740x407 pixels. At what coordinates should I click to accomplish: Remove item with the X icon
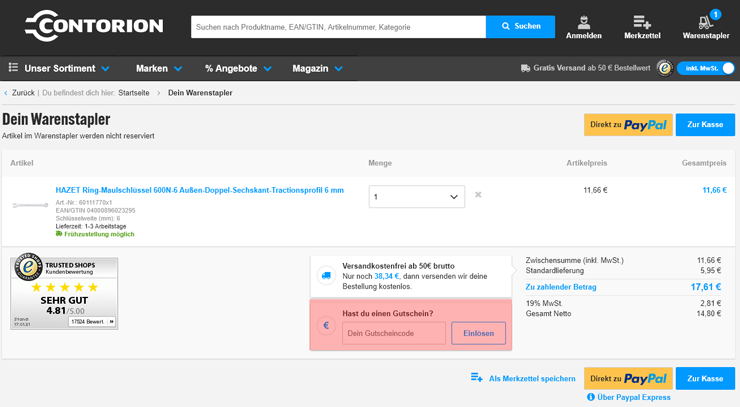click(478, 195)
